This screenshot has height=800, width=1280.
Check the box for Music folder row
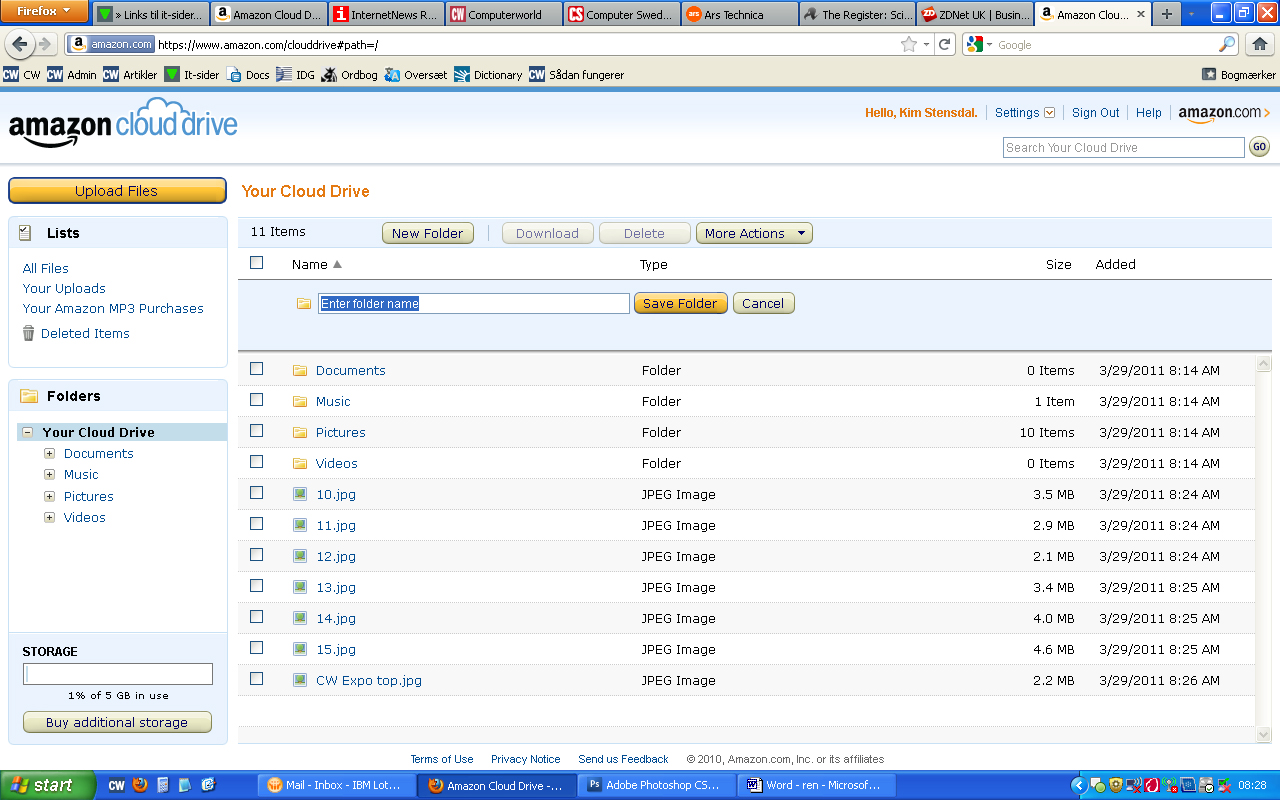click(257, 400)
